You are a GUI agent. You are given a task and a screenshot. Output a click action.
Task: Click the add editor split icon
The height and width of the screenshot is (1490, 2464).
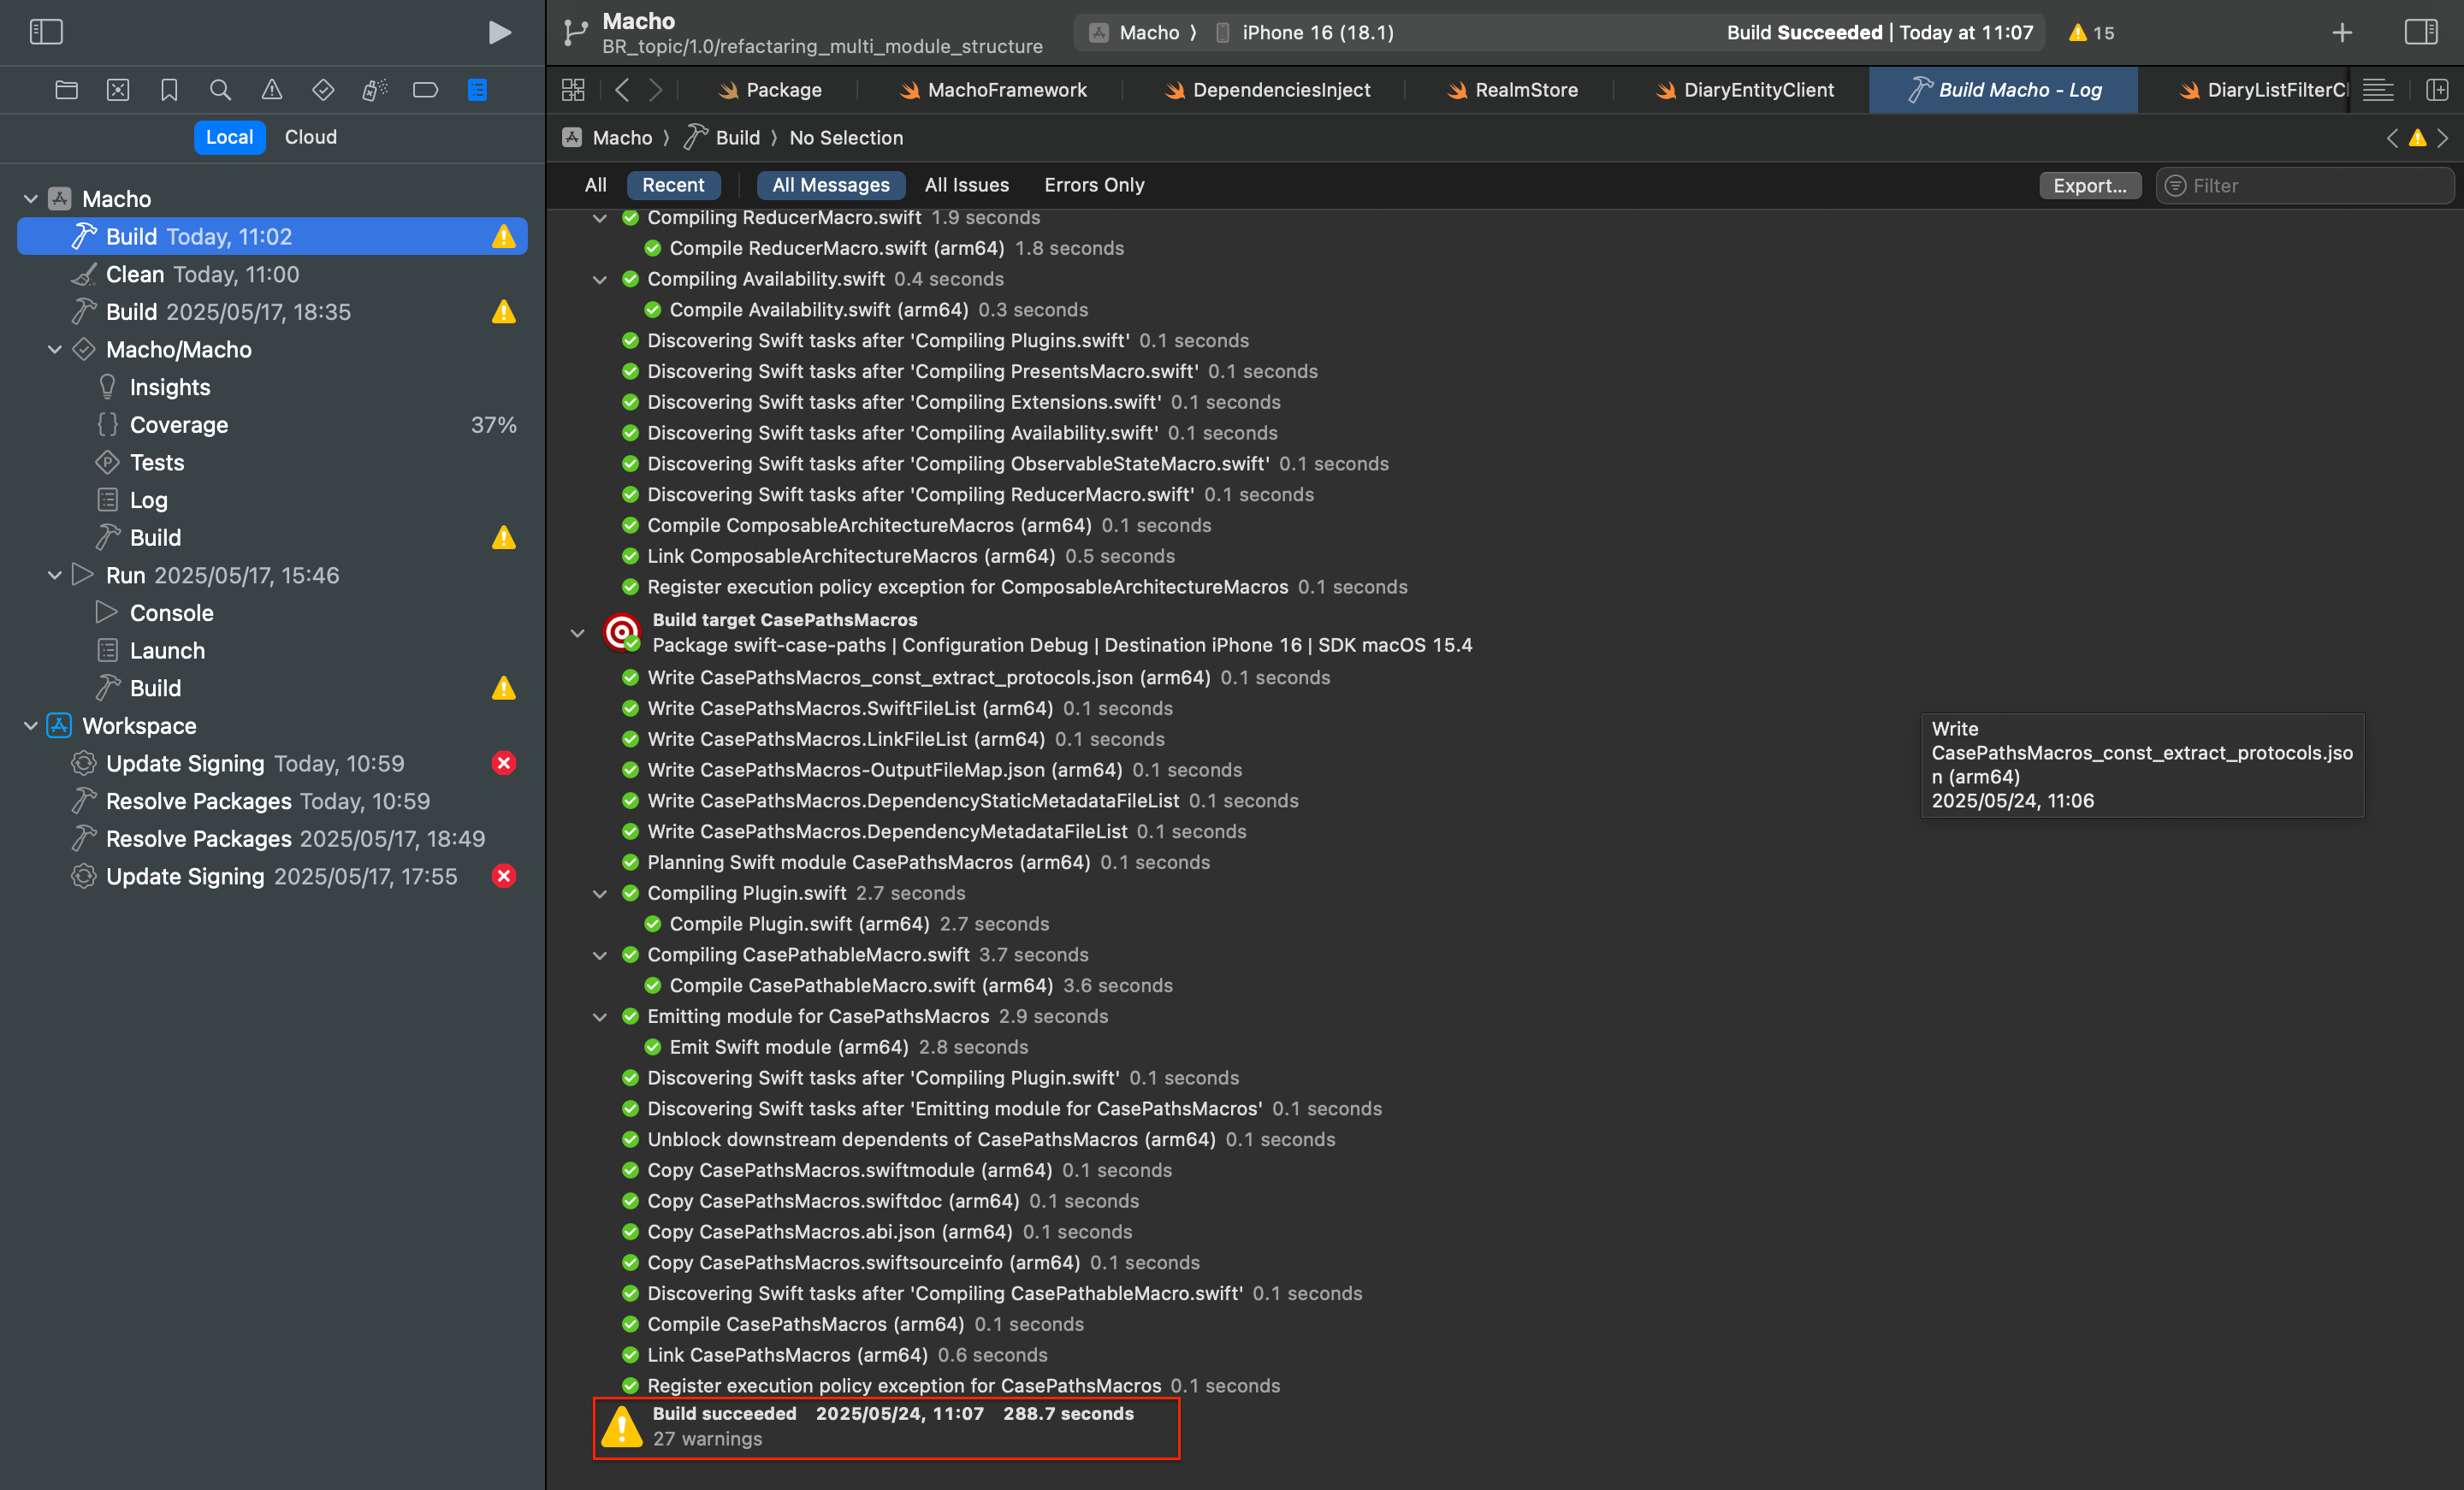(x=2437, y=90)
